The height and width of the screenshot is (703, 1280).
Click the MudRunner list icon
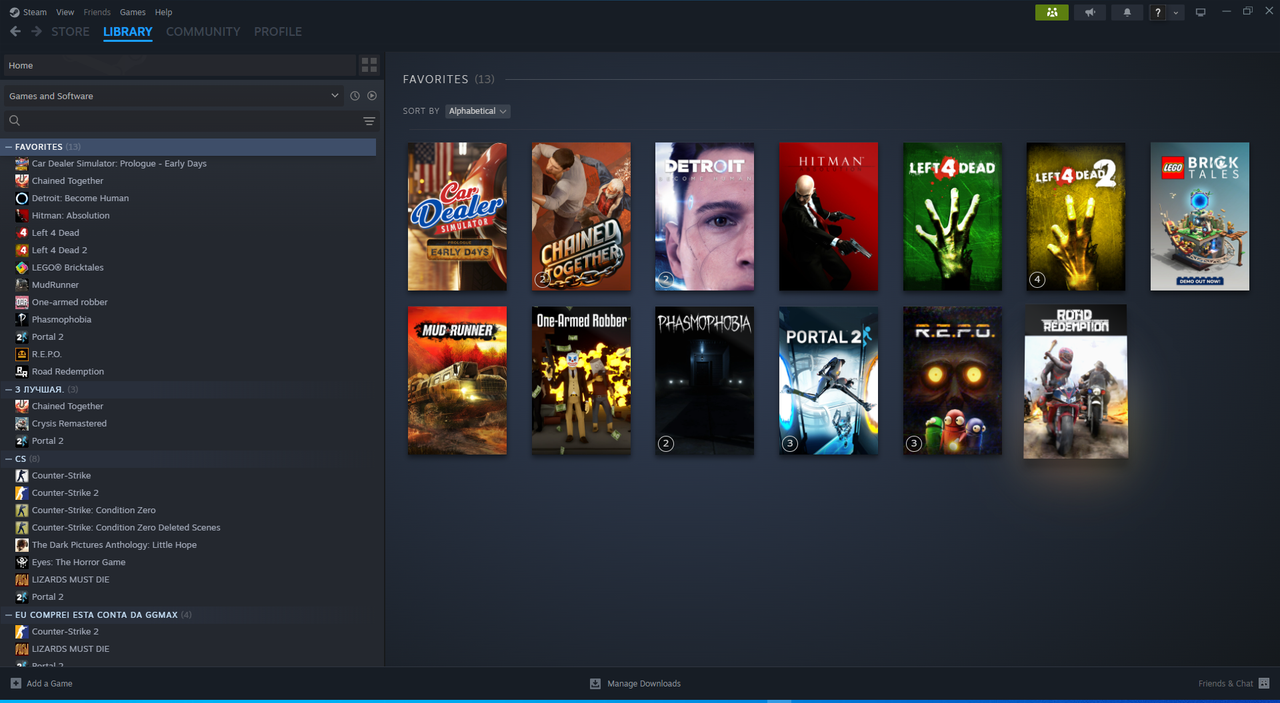[x=22, y=285]
